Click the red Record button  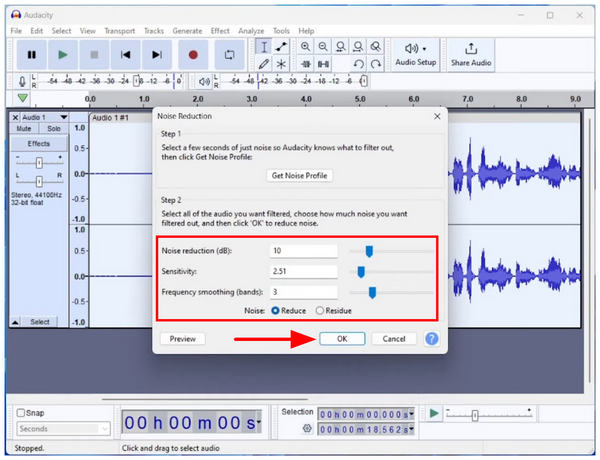(x=193, y=55)
